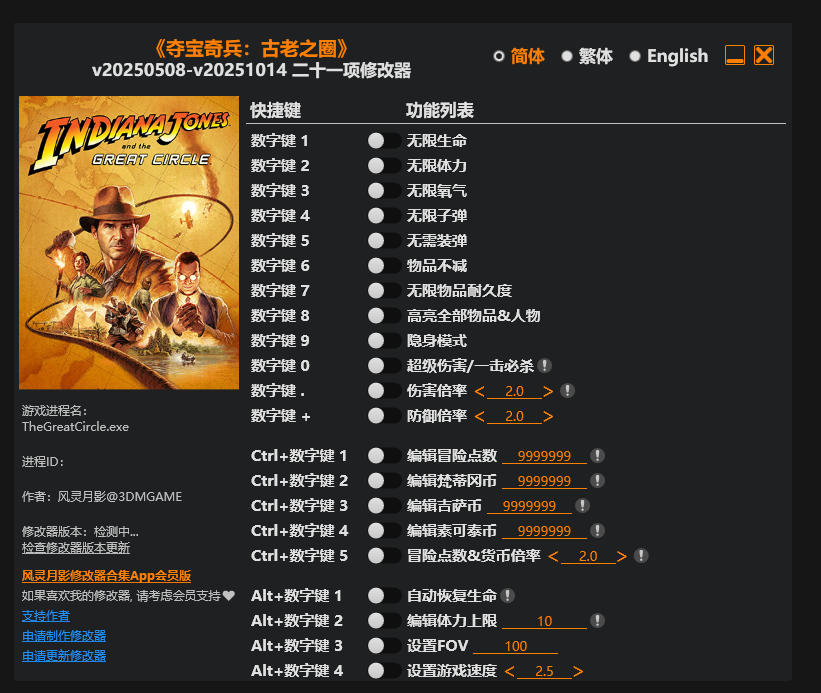Click the 伤害倍率 value field 2.0
This screenshot has width=821, height=693.
point(514,391)
